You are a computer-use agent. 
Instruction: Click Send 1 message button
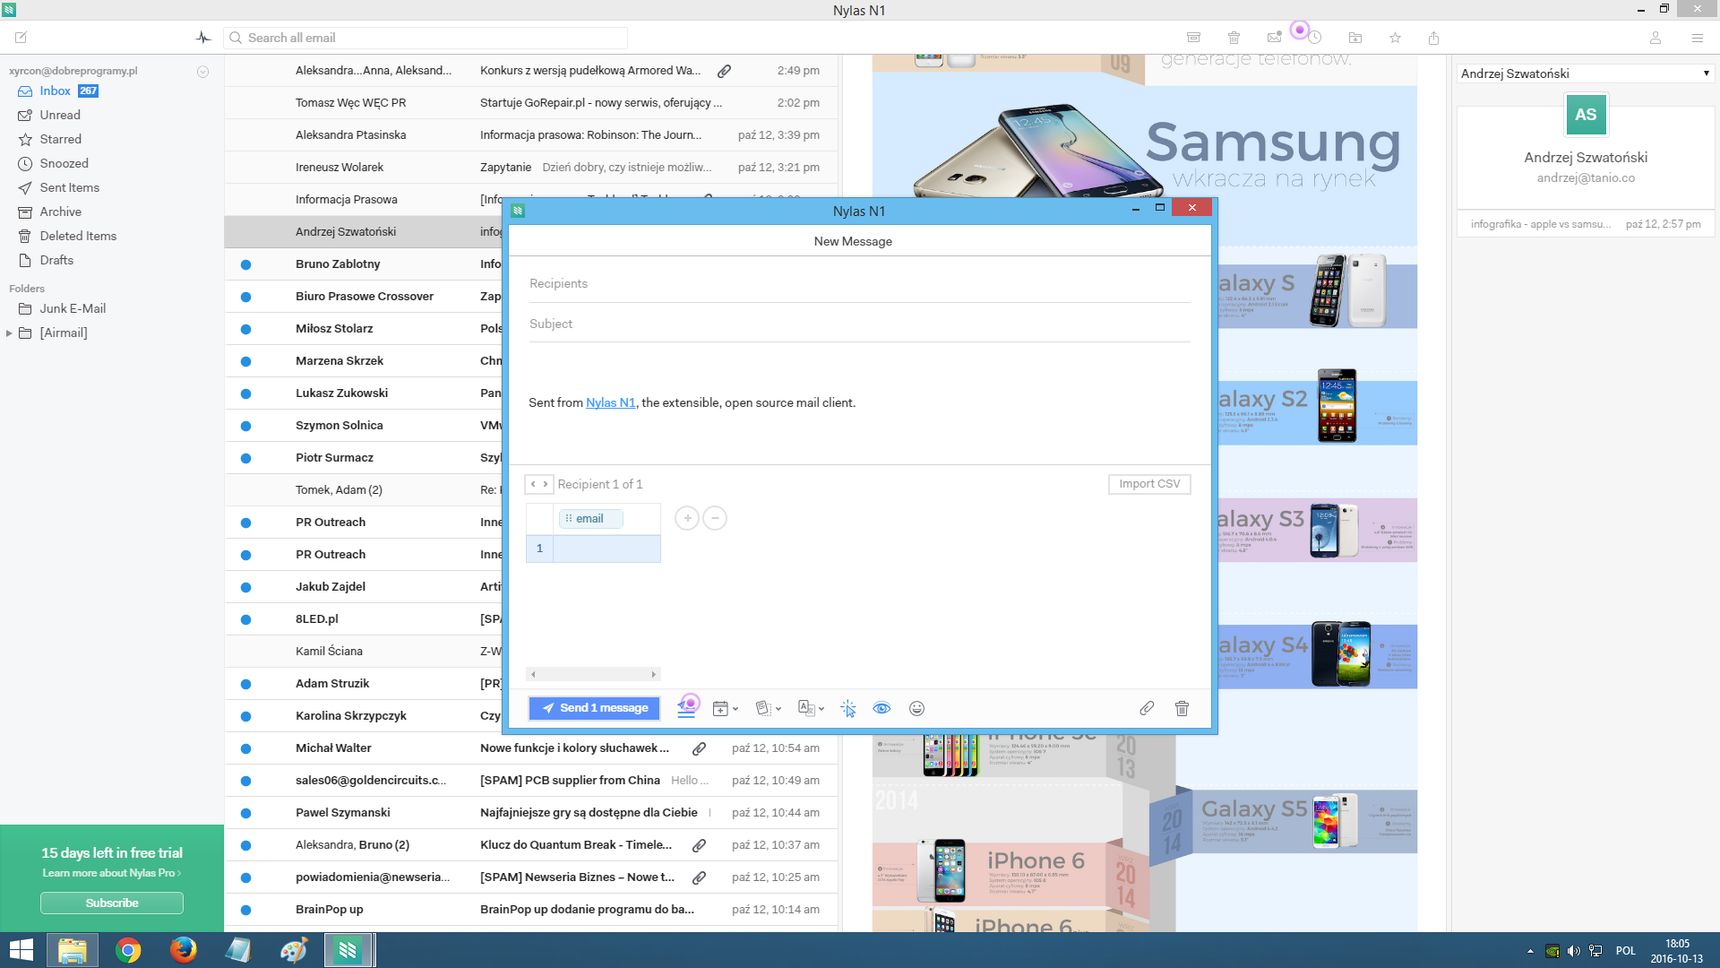[x=594, y=708]
